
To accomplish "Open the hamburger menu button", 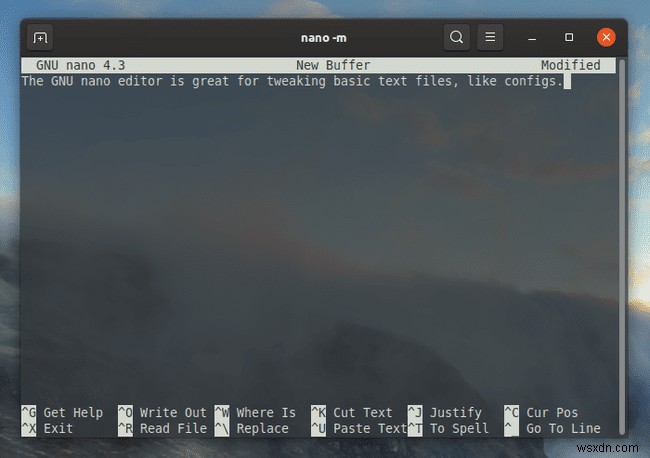I will 490,37.
